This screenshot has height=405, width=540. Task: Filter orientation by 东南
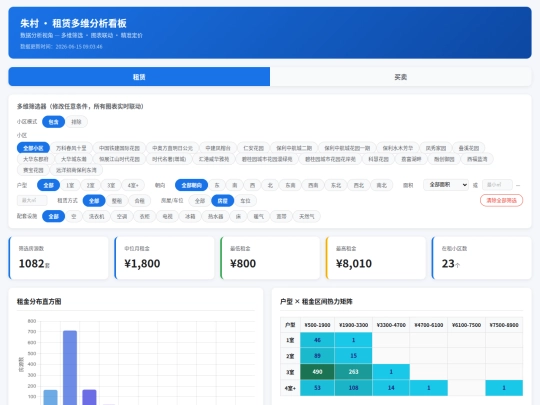(290, 185)
